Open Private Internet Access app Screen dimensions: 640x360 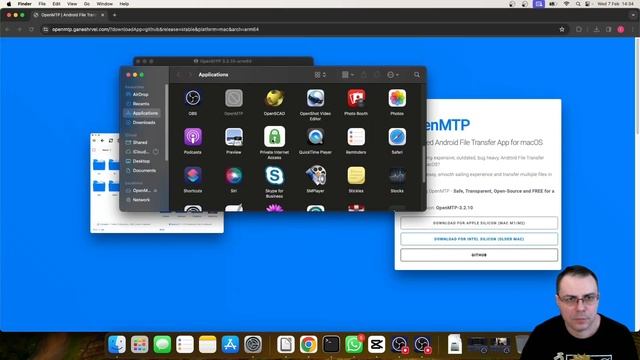274,137
